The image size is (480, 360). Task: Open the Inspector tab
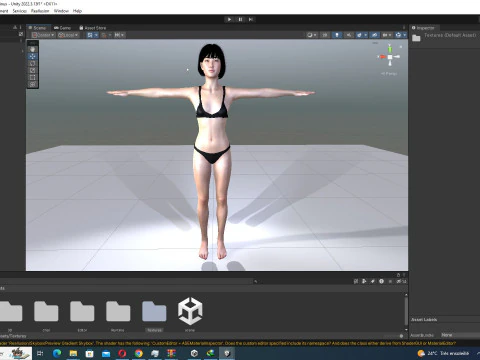[423, 28]
